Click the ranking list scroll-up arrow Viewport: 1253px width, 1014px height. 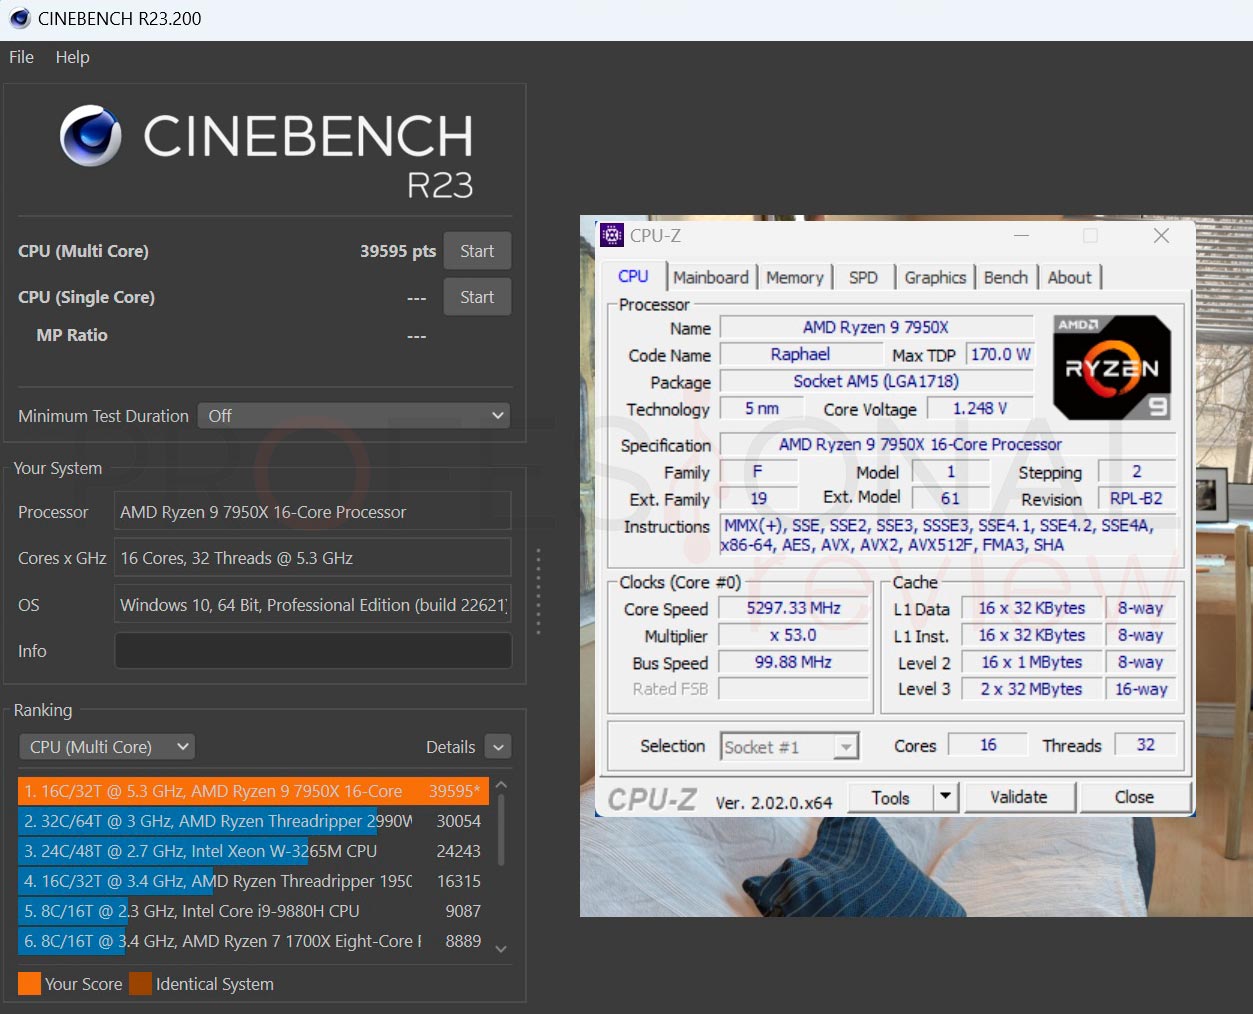click(x=501, y=785)
